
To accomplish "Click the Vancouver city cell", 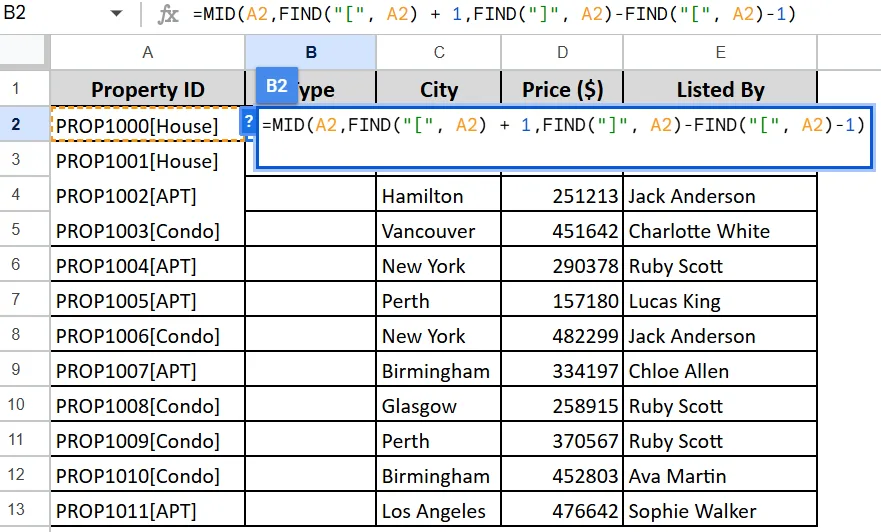I will tap(439, 230).
